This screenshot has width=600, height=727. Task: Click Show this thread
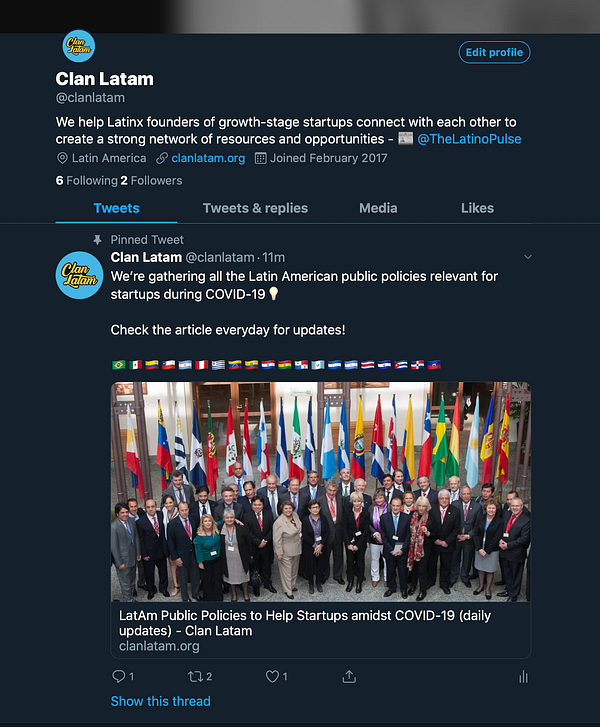point(160,701)
